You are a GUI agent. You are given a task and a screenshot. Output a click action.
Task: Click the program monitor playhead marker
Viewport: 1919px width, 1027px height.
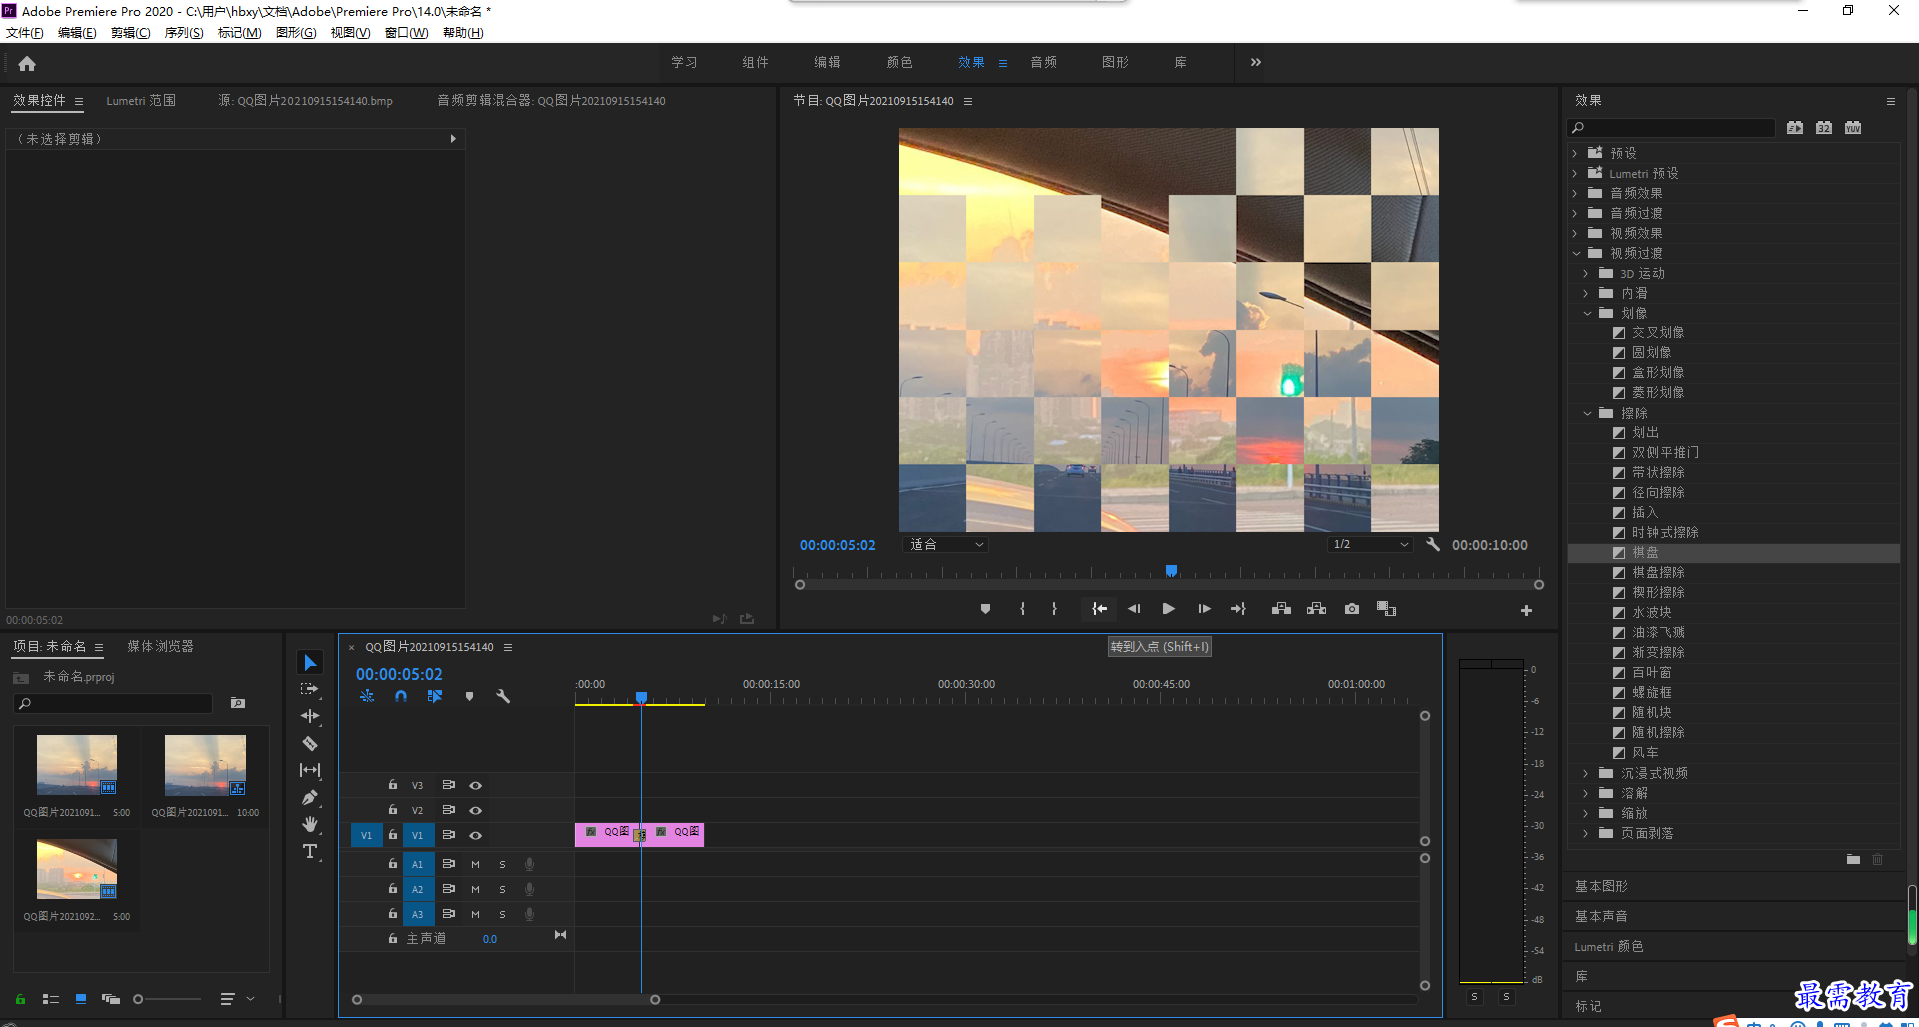point(1171,571)
